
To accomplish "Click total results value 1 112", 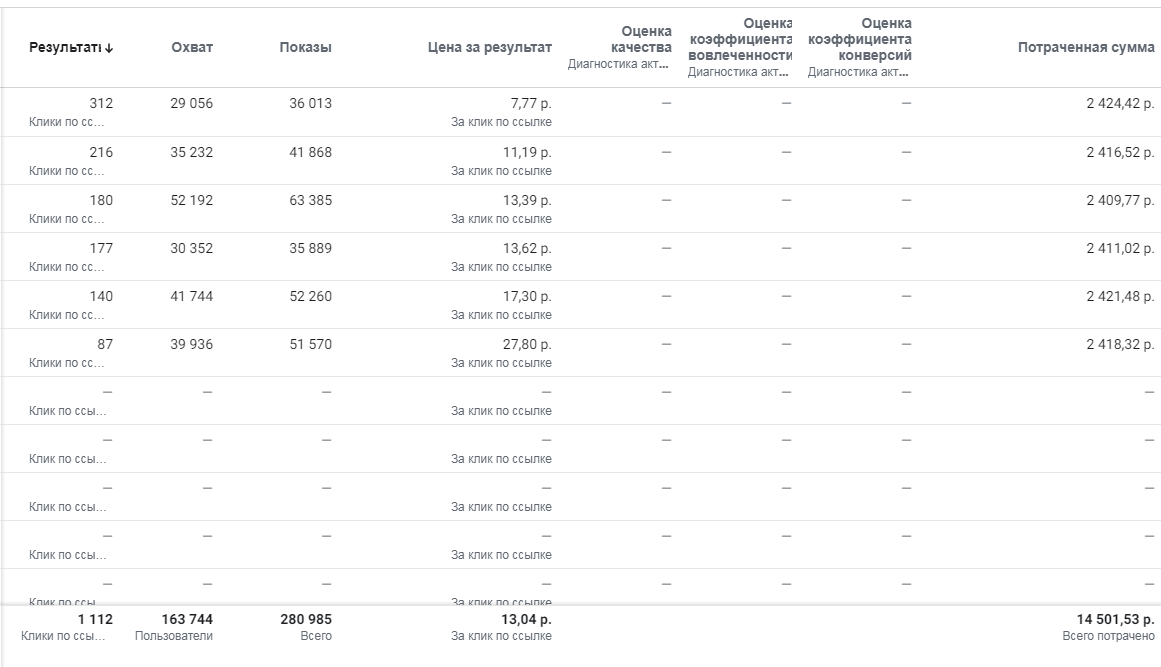I will click(x=98, y=619).
